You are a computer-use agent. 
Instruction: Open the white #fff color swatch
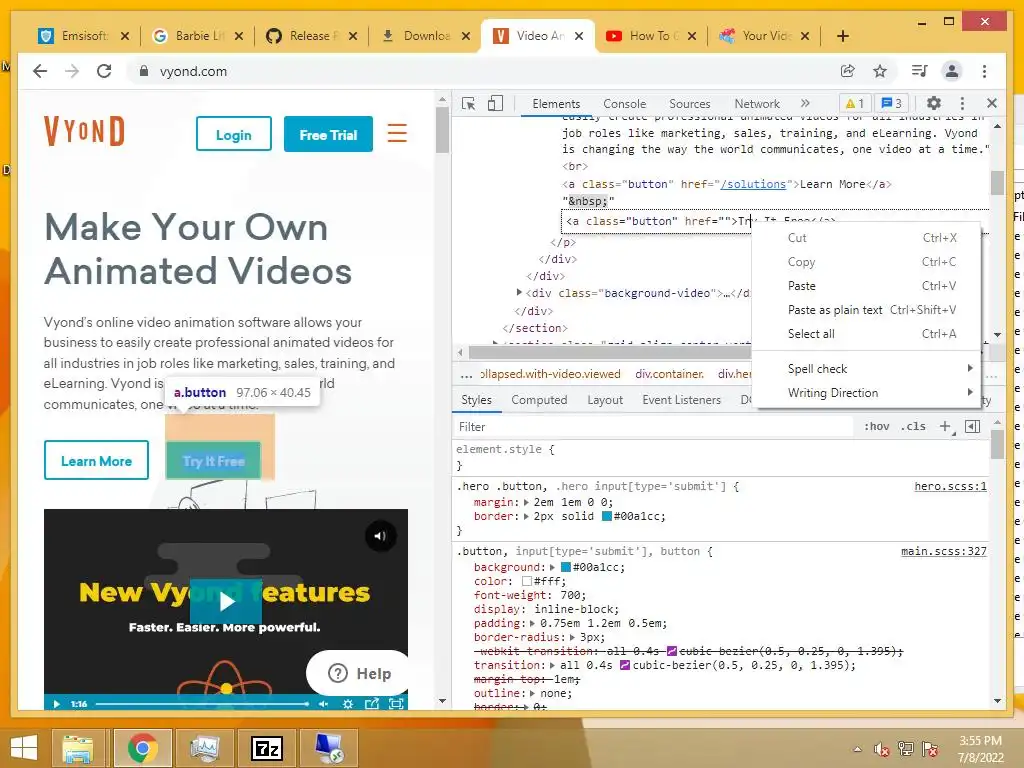tap(527, 581)
